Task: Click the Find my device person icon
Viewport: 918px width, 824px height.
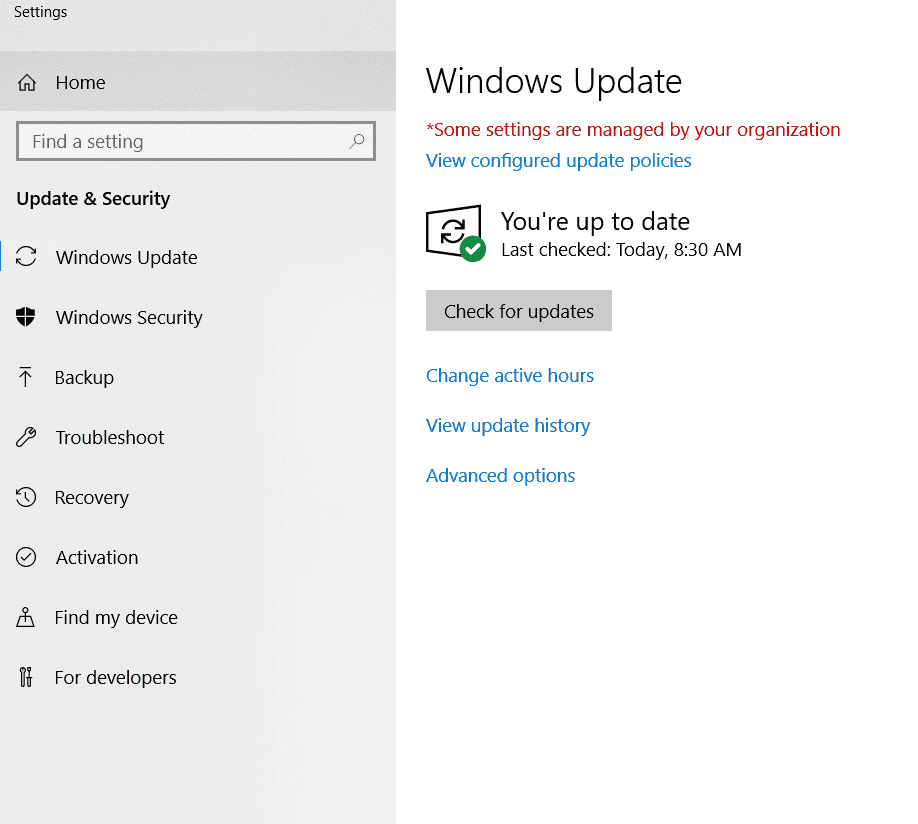Action: click(x=26, y=617)
